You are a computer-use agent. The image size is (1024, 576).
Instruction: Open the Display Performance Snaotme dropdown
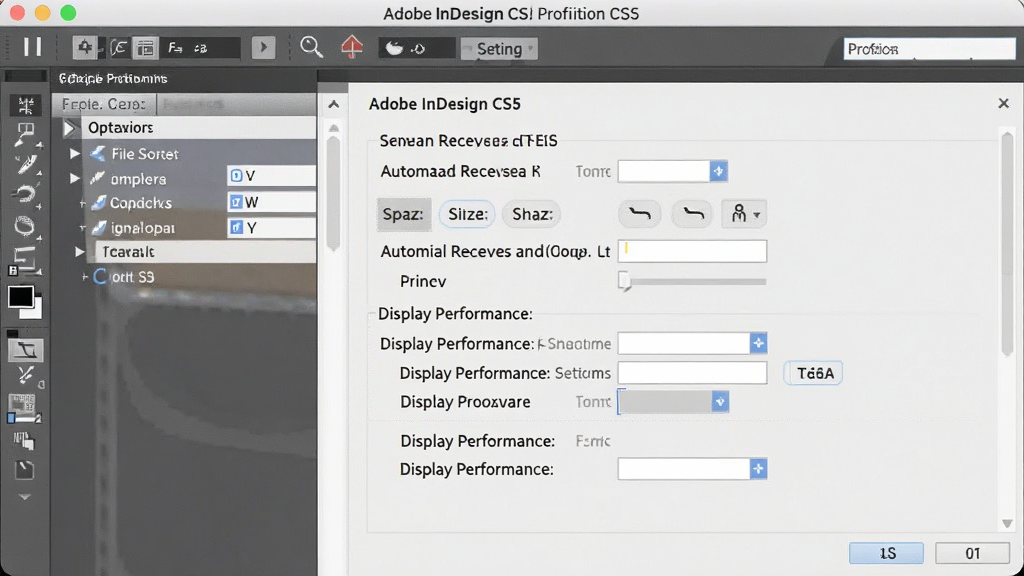click(x=758, y=343)
